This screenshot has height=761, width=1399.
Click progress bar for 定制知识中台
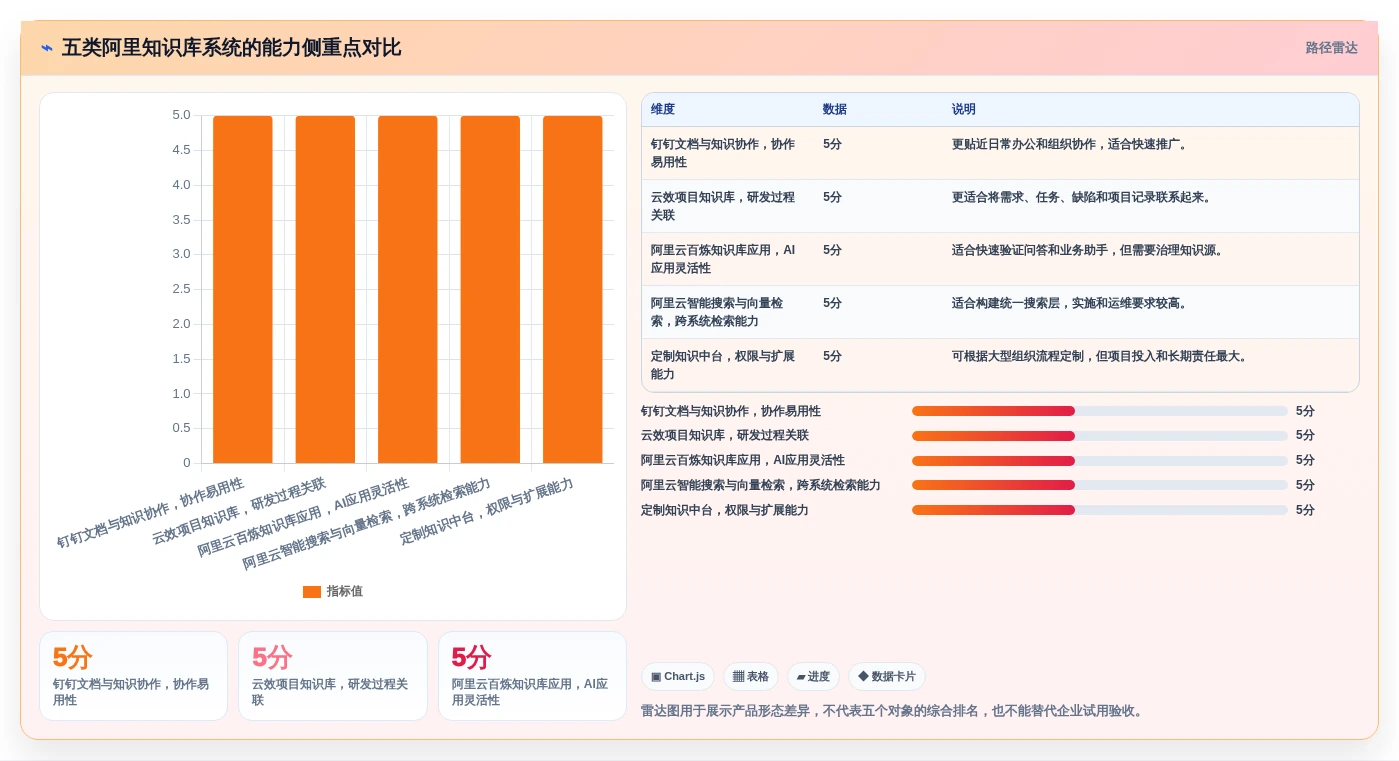[x=1100, y=510]
